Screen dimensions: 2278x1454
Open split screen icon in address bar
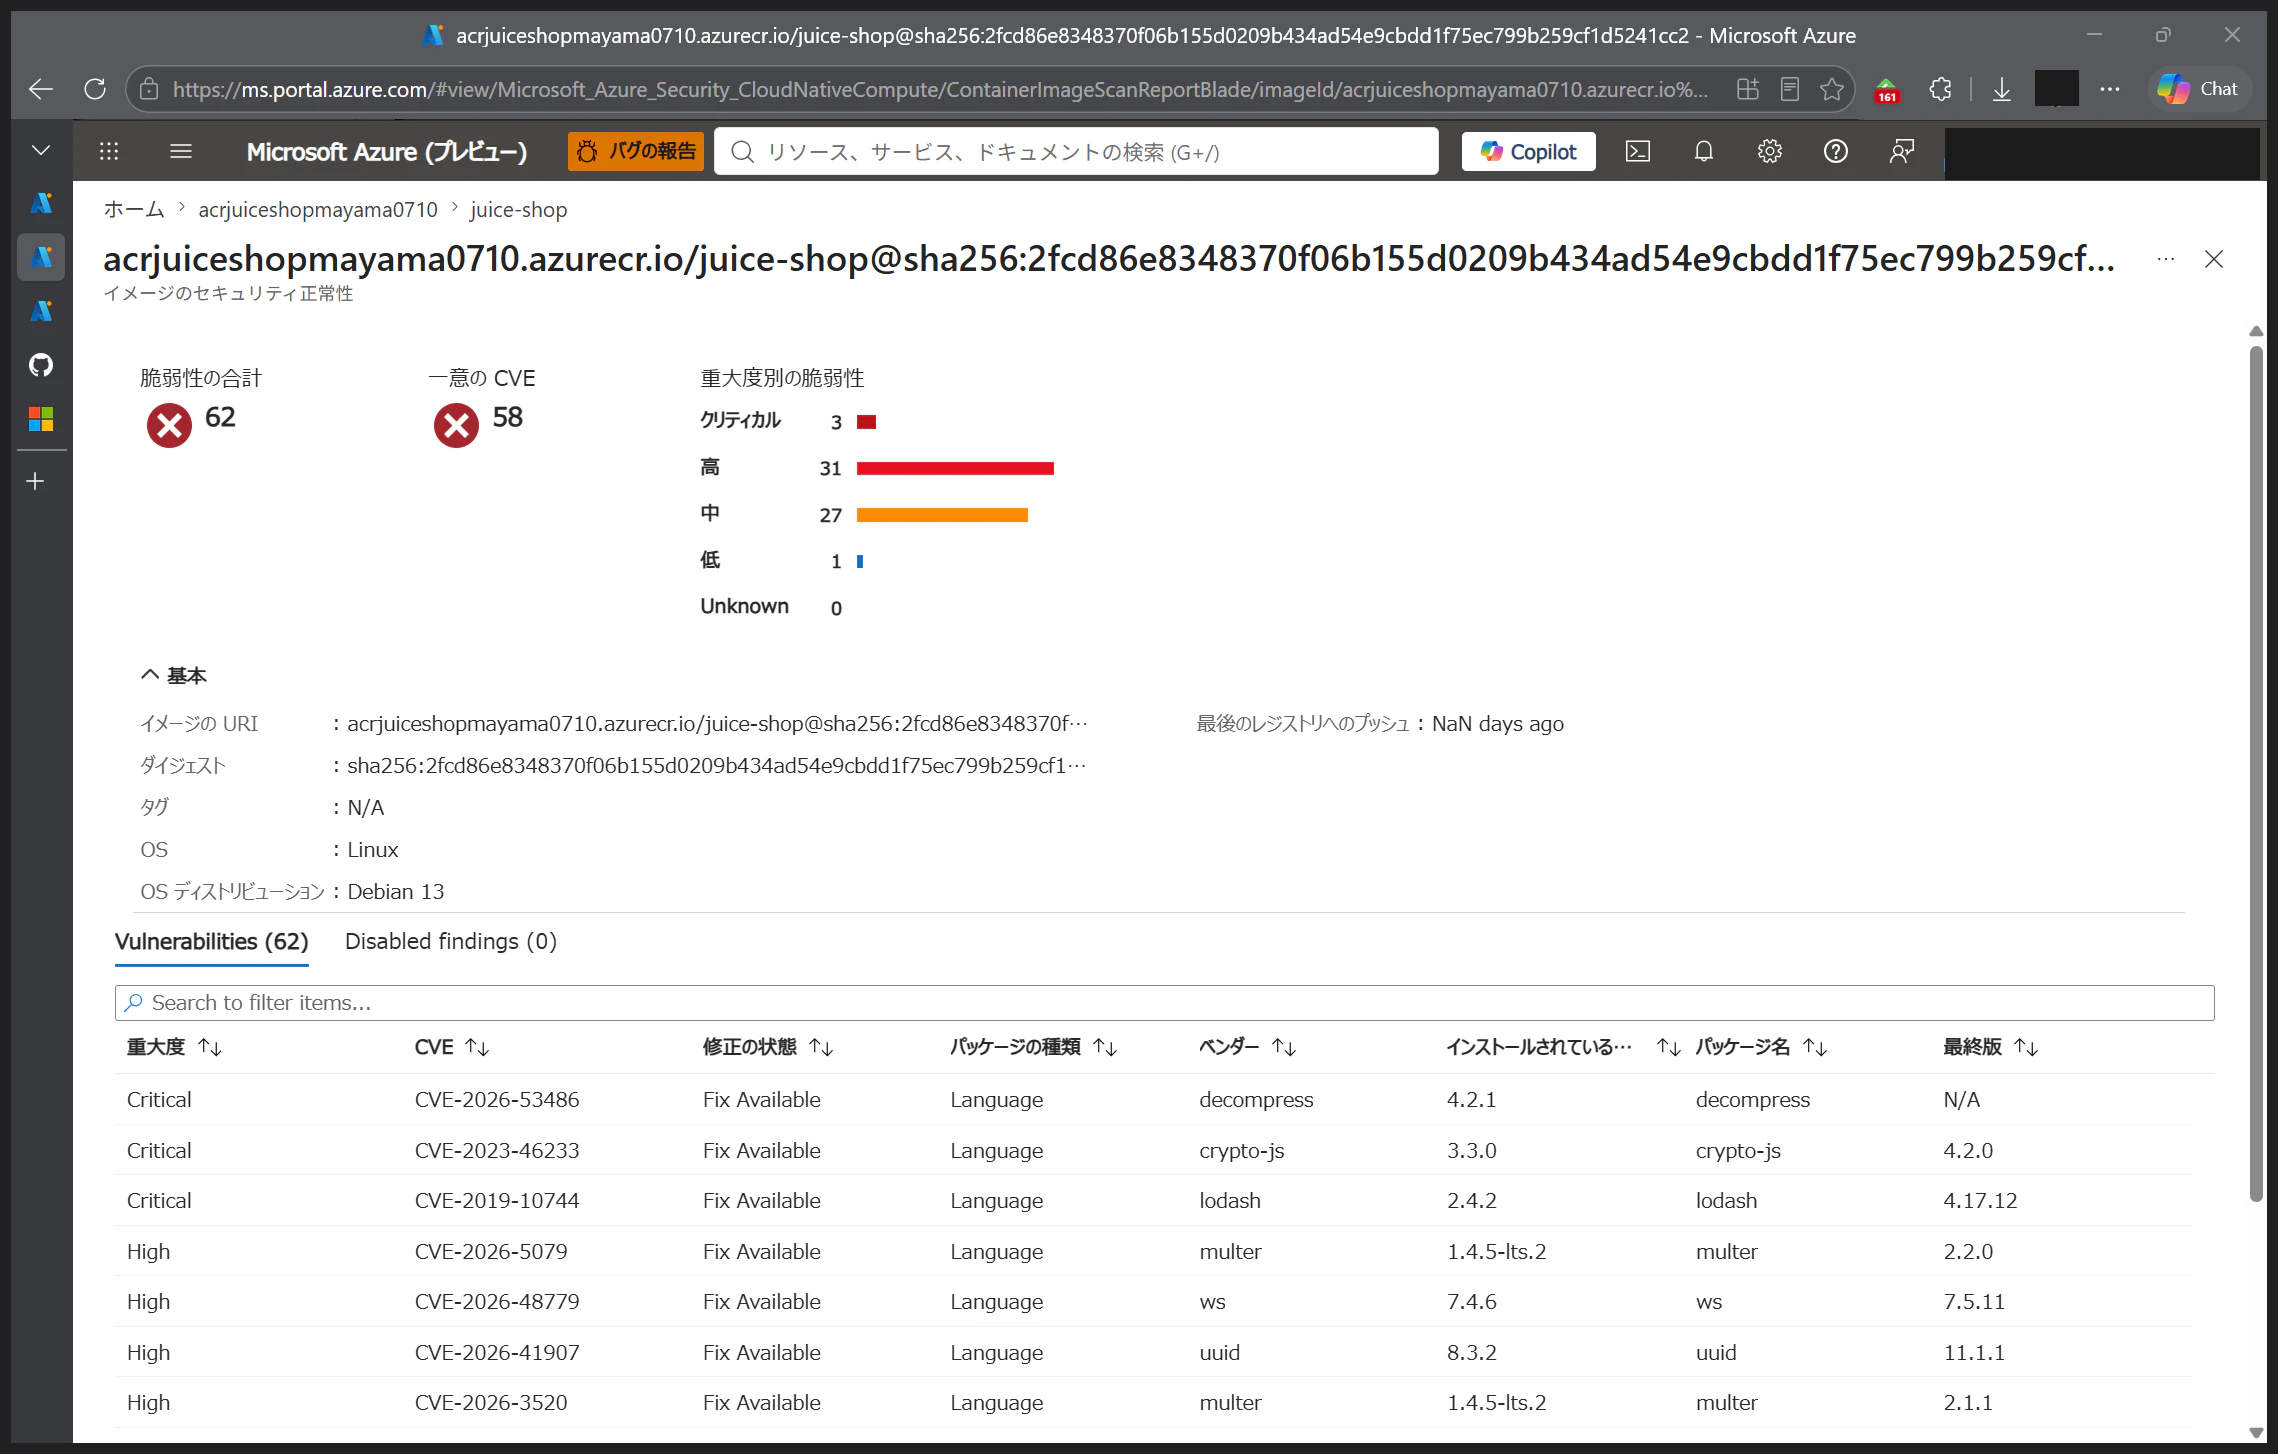tap(1748, 89)
